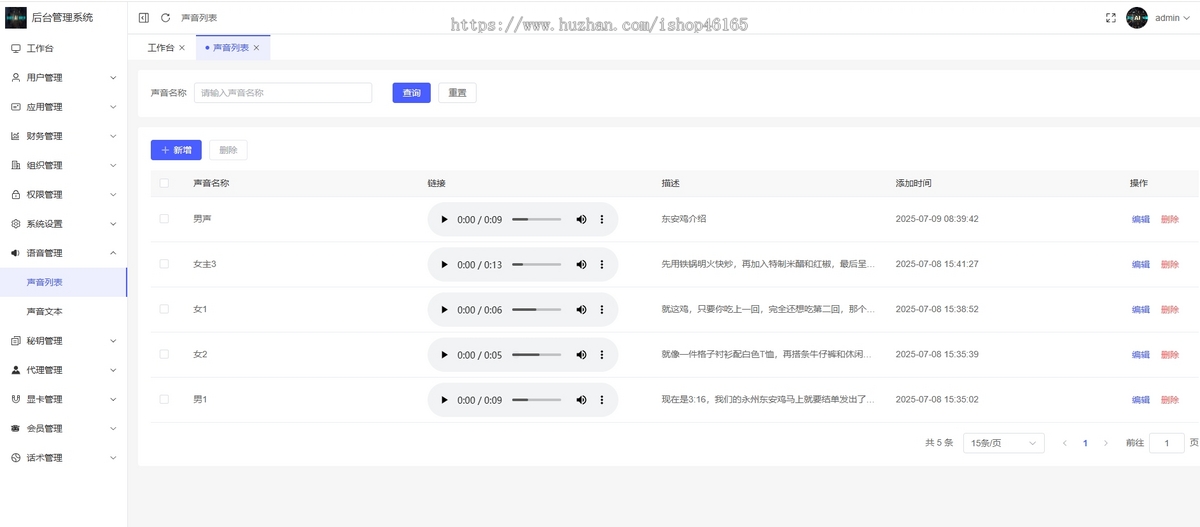The height and width of the screenshot is (527, 1200).
Task: Select the 声音列表 tab
Action: pos(231,48)
